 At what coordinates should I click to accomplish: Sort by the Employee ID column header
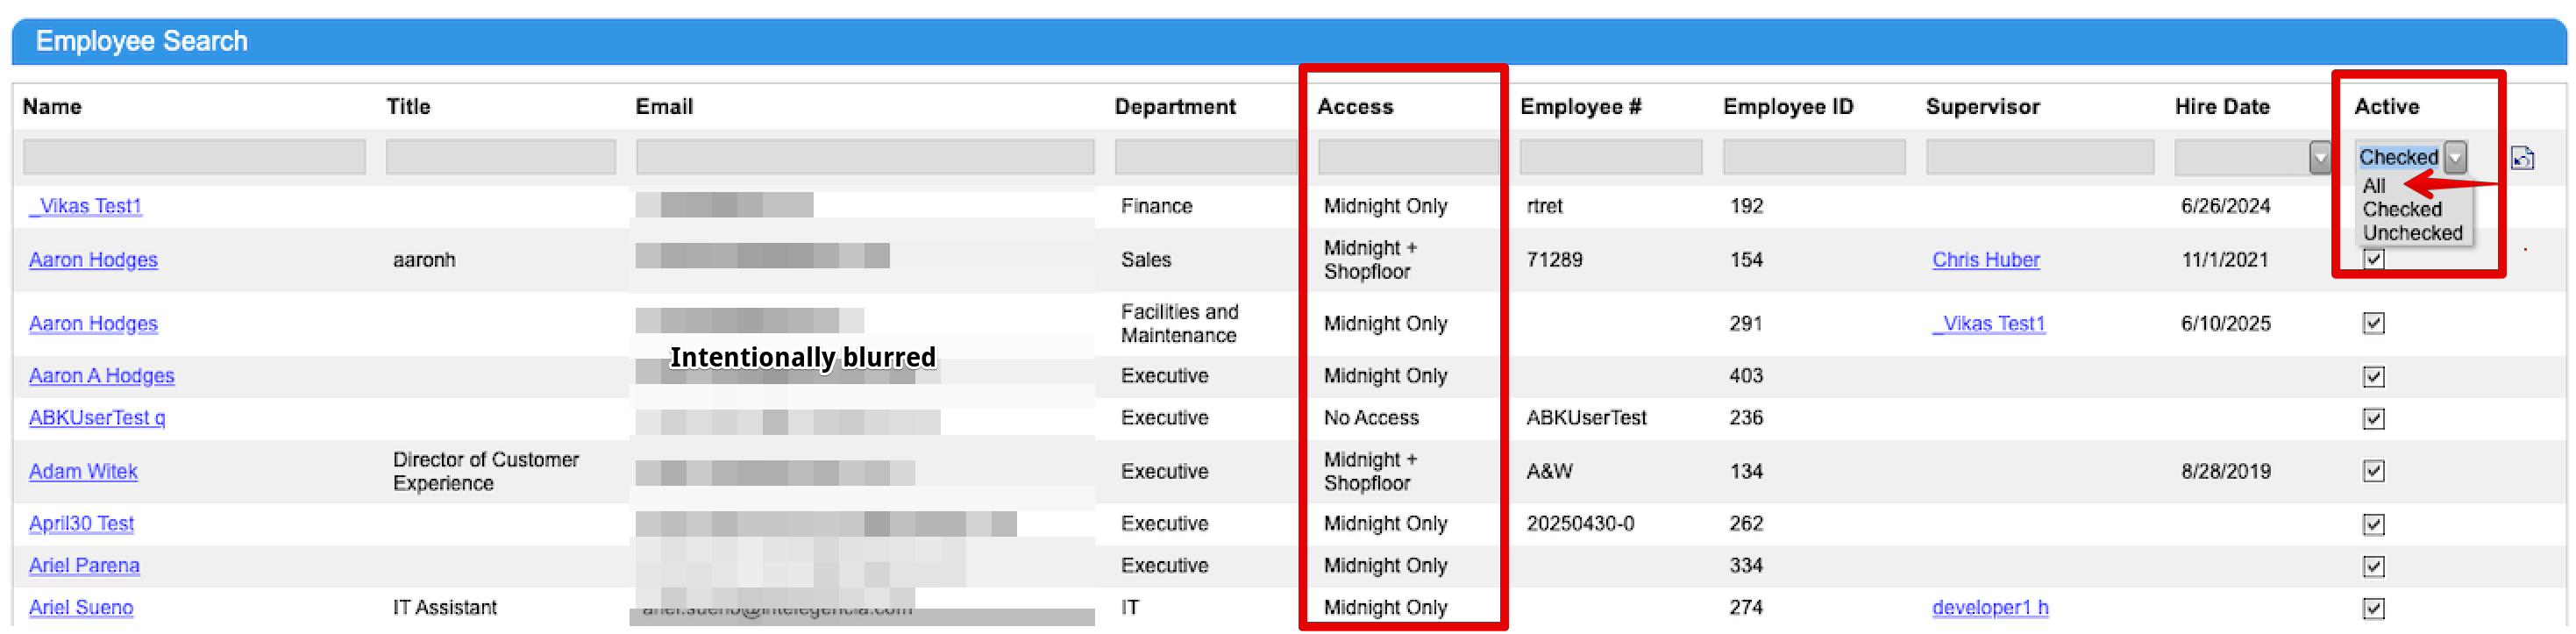[x=1788, y=107]
